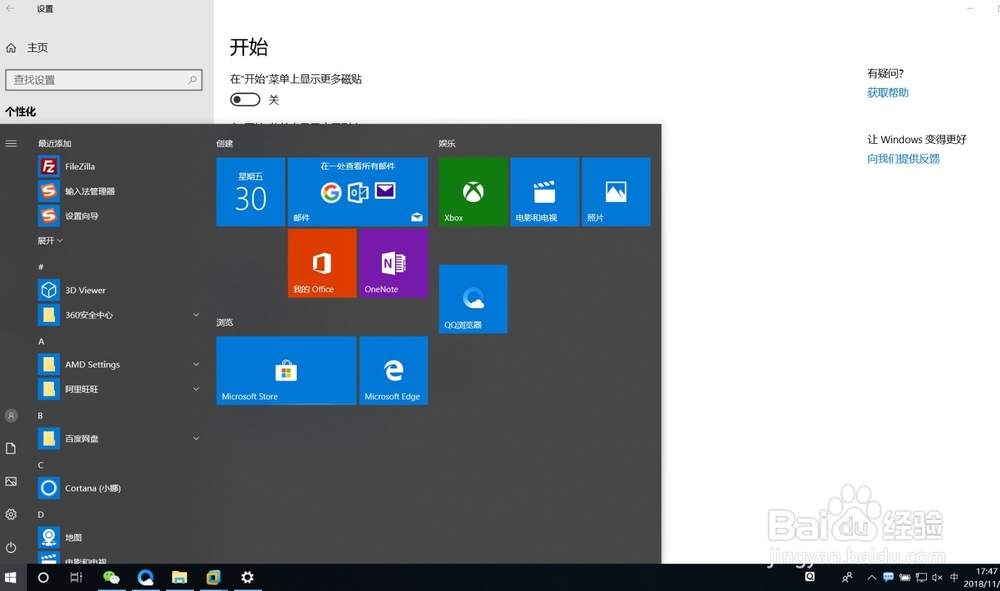1000x591 pixels.
Task: Click the 创建 tile group header
Action: click(x=224, y=143)
